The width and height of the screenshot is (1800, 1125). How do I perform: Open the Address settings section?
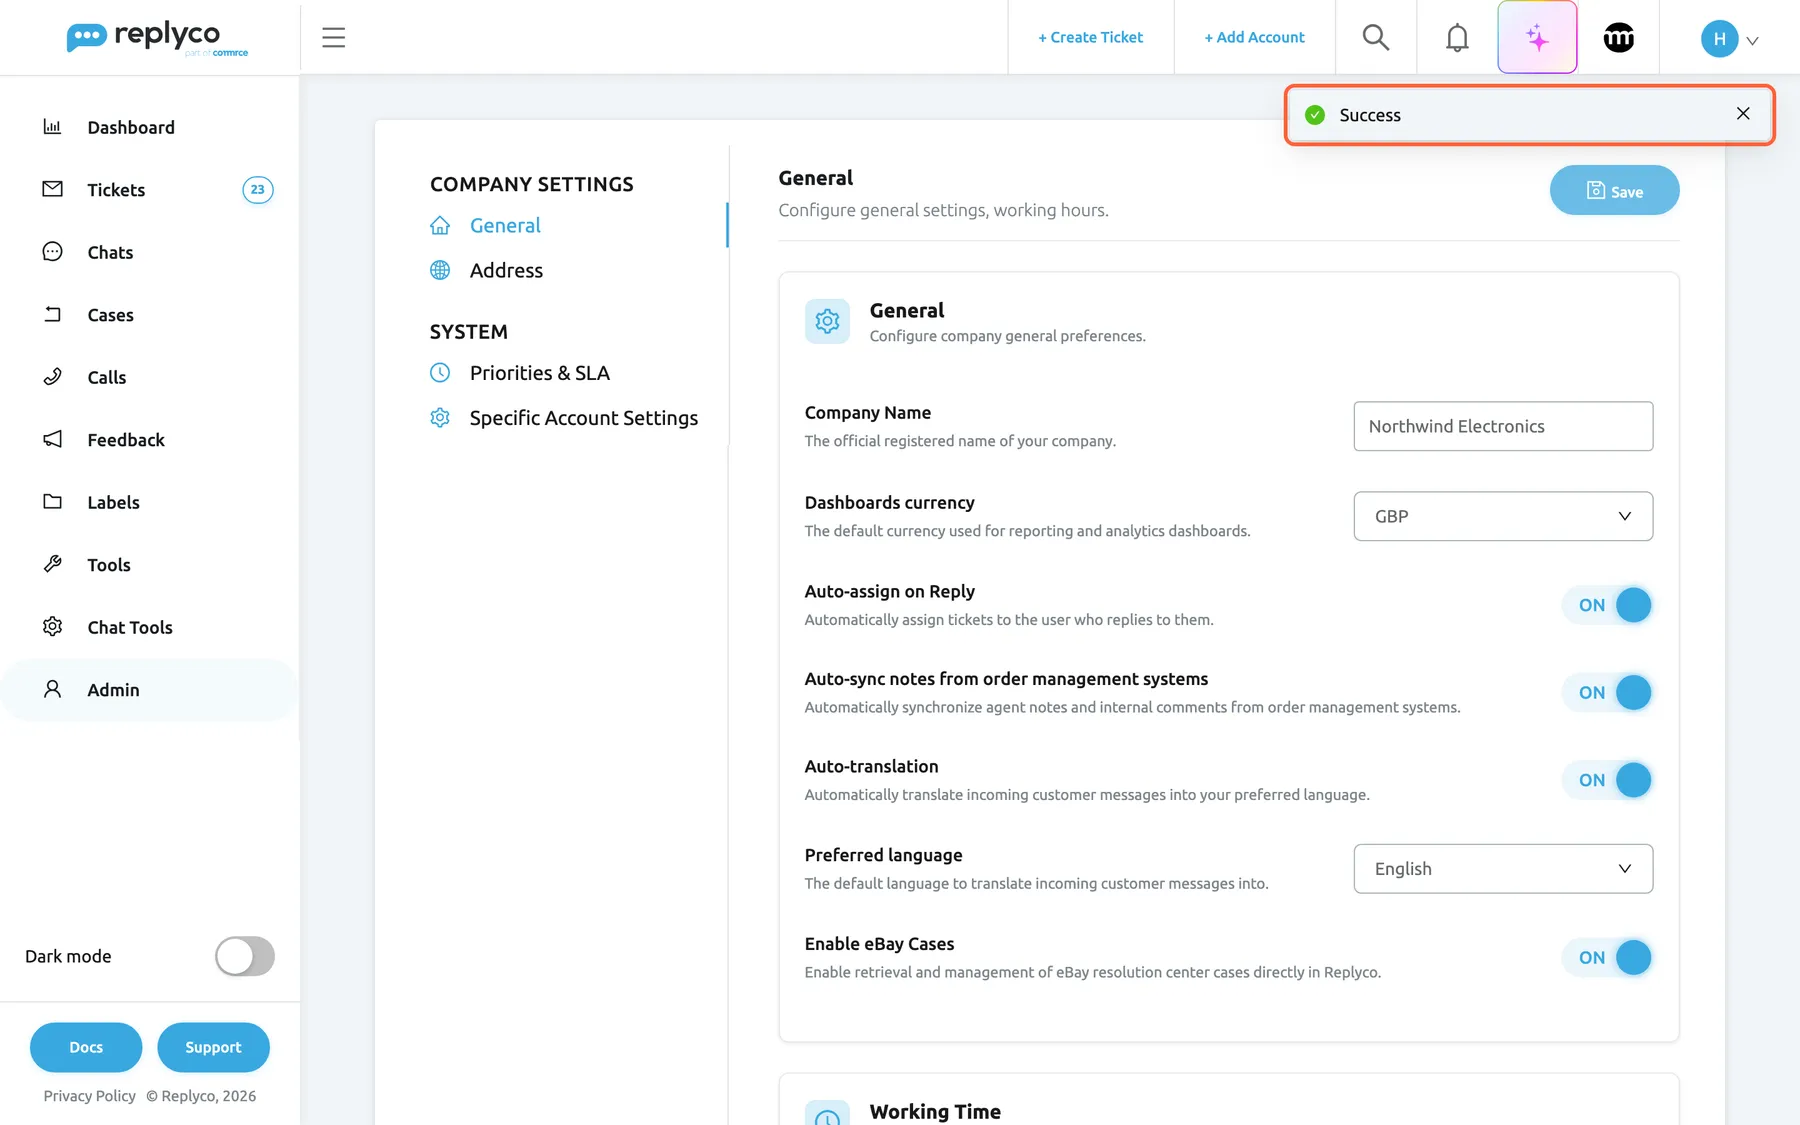[506, 270]
